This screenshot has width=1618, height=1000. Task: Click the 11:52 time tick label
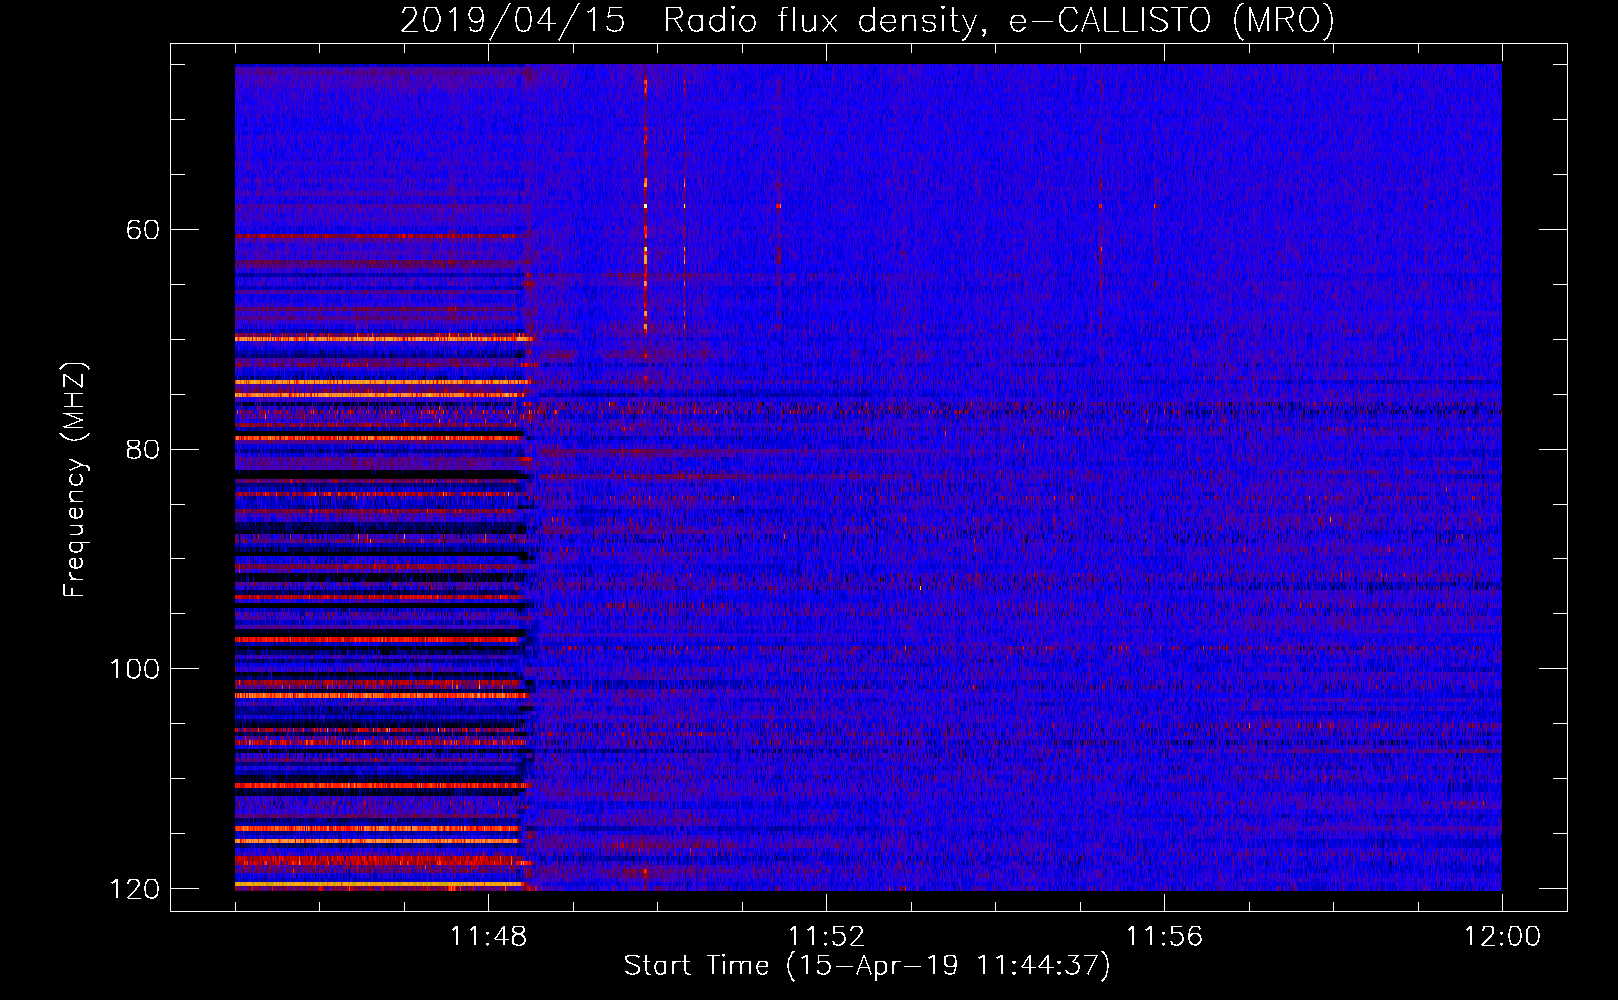826,937
